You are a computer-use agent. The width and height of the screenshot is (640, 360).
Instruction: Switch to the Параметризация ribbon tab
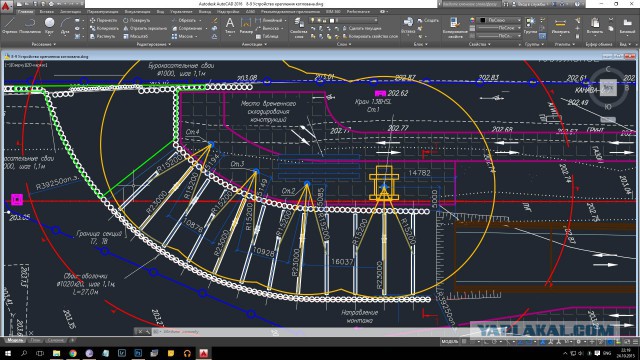(102, 12)
